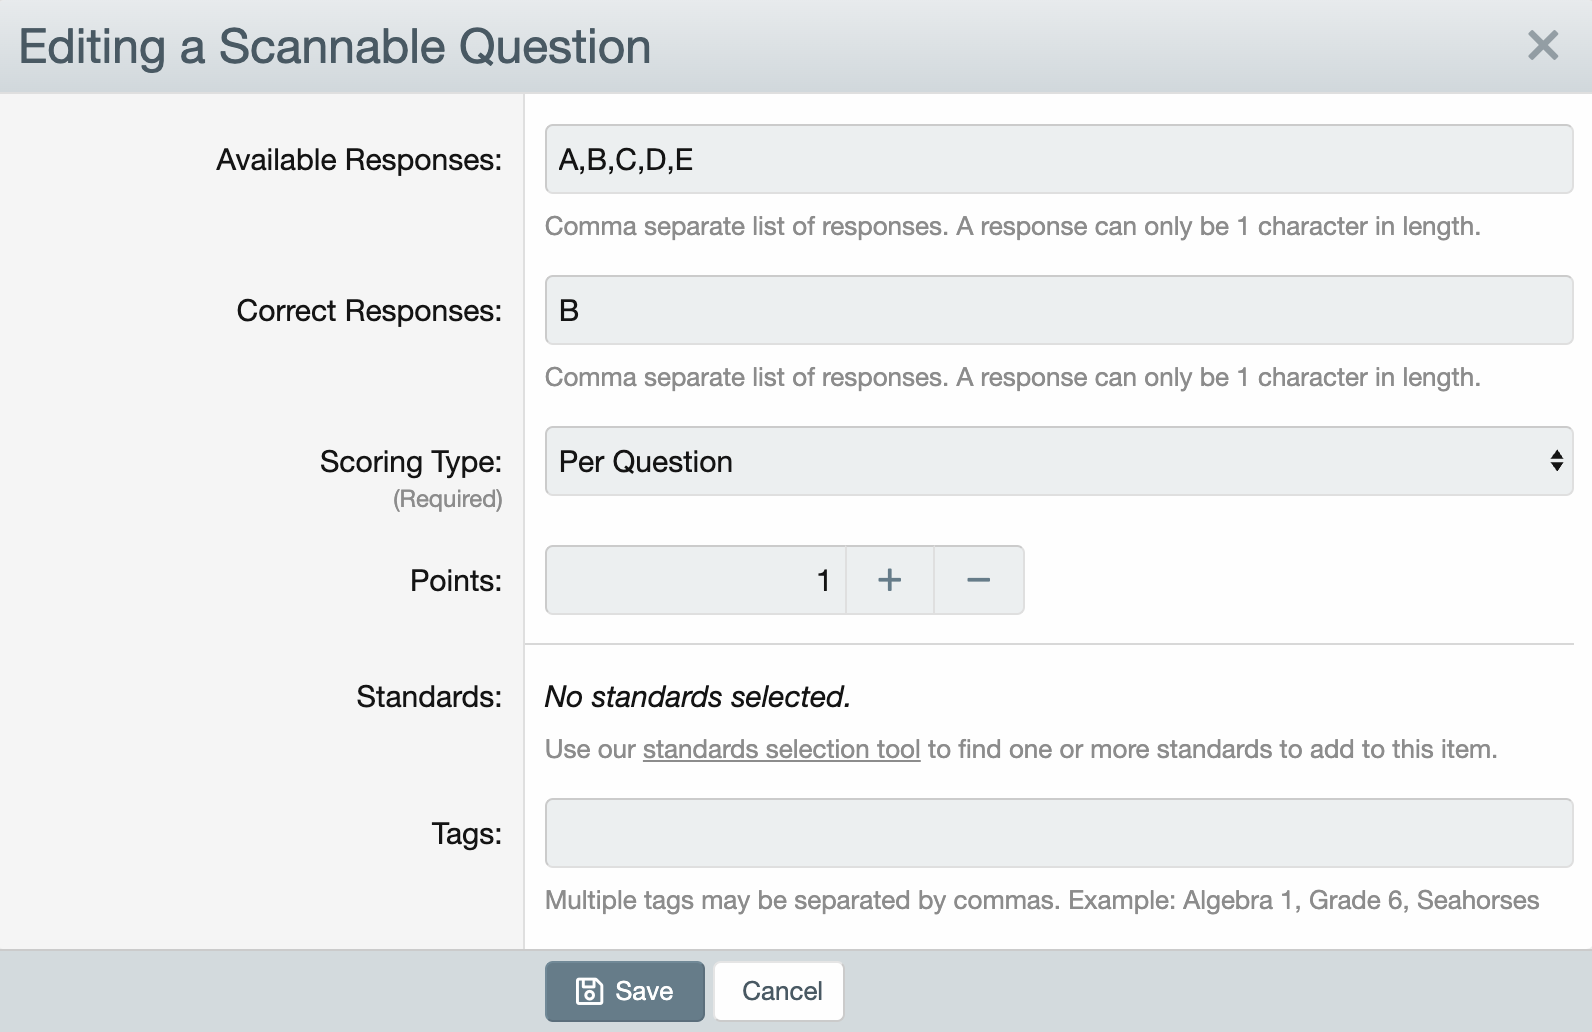This screenshot has width=1592, height=1032.
Task: Click the Tags label
Action: pyautogui.click(x=466, y=834)
